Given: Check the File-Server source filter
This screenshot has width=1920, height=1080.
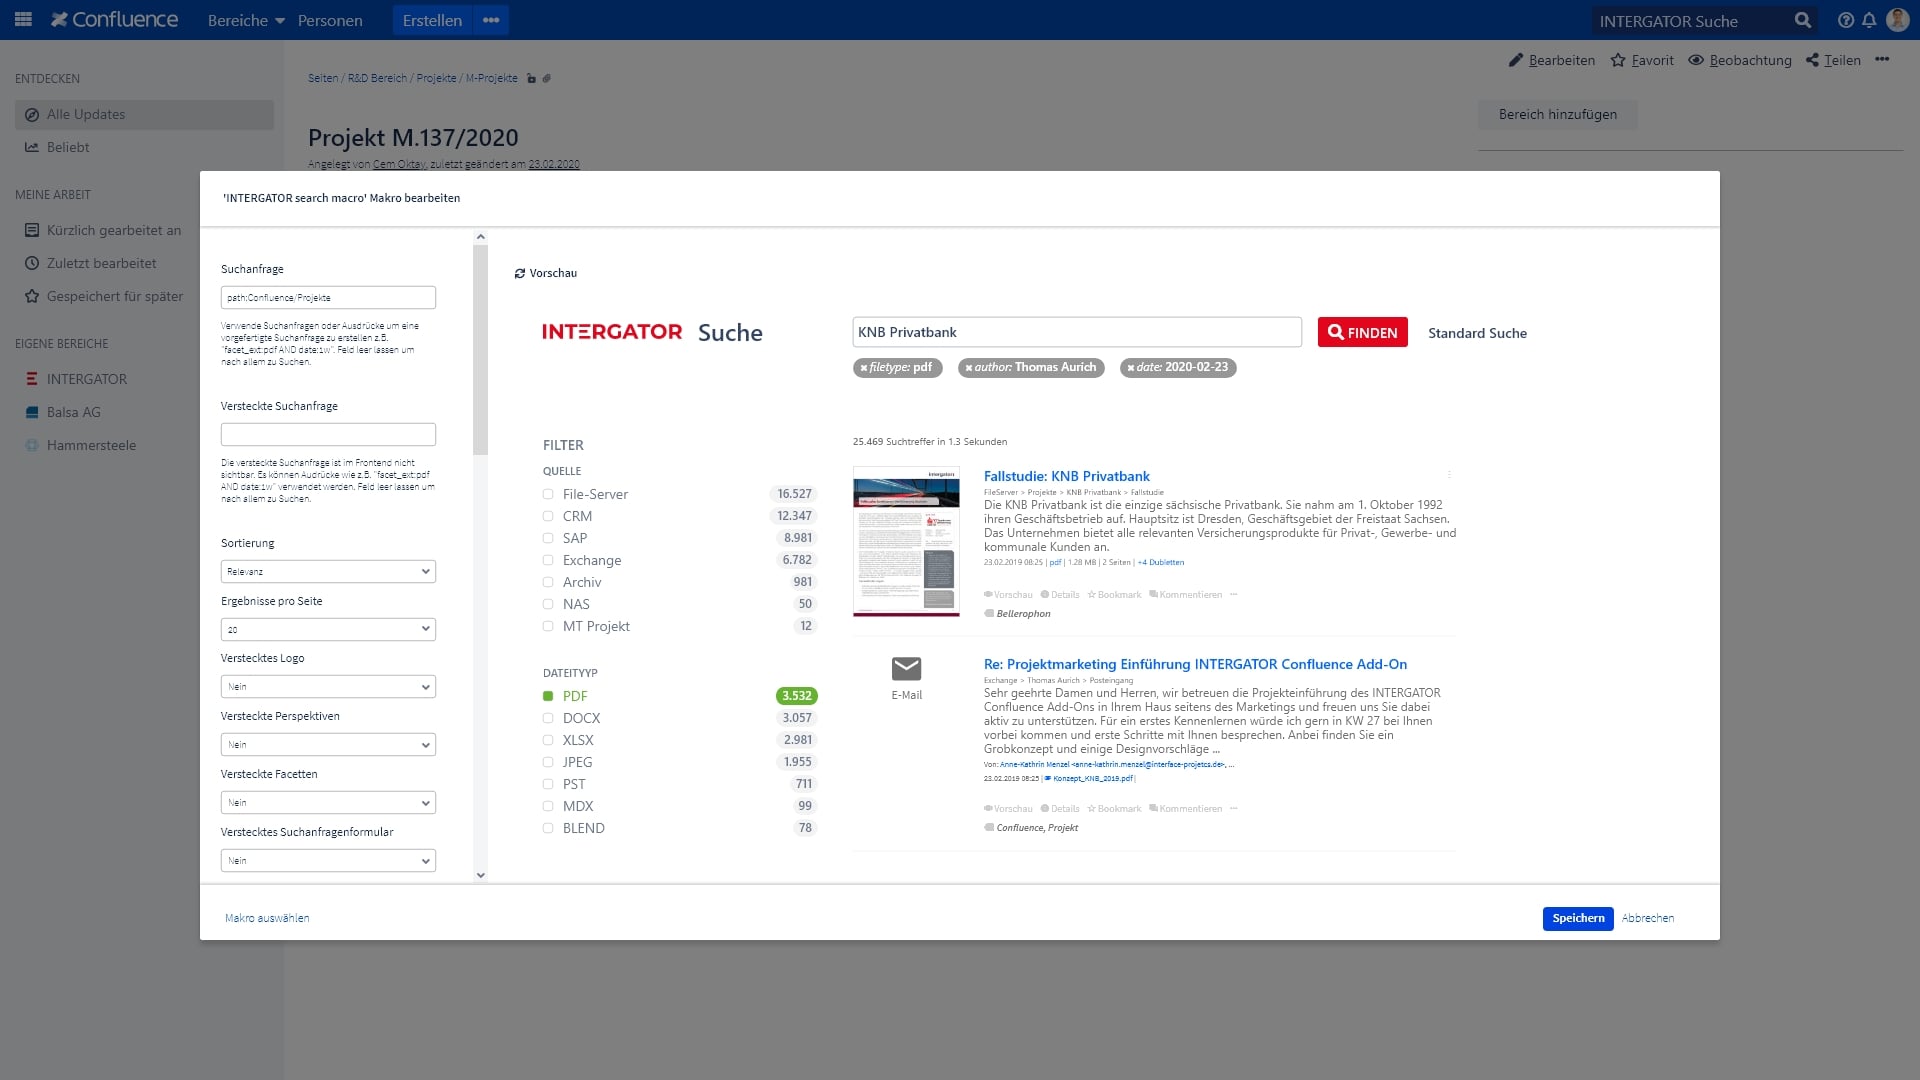Looking at the screenshot, I should [548, 494].
